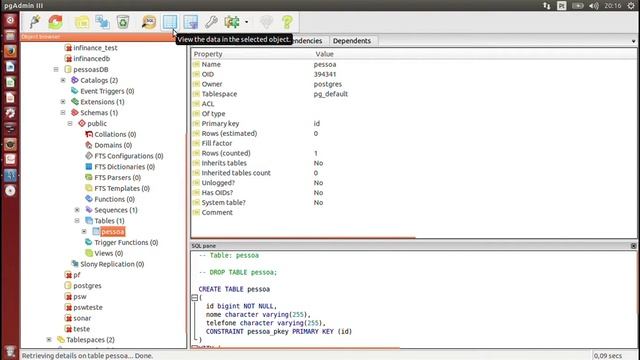Select Collations (0) in tree
Screen dimensions: 640x360
[x=115, y=134]
